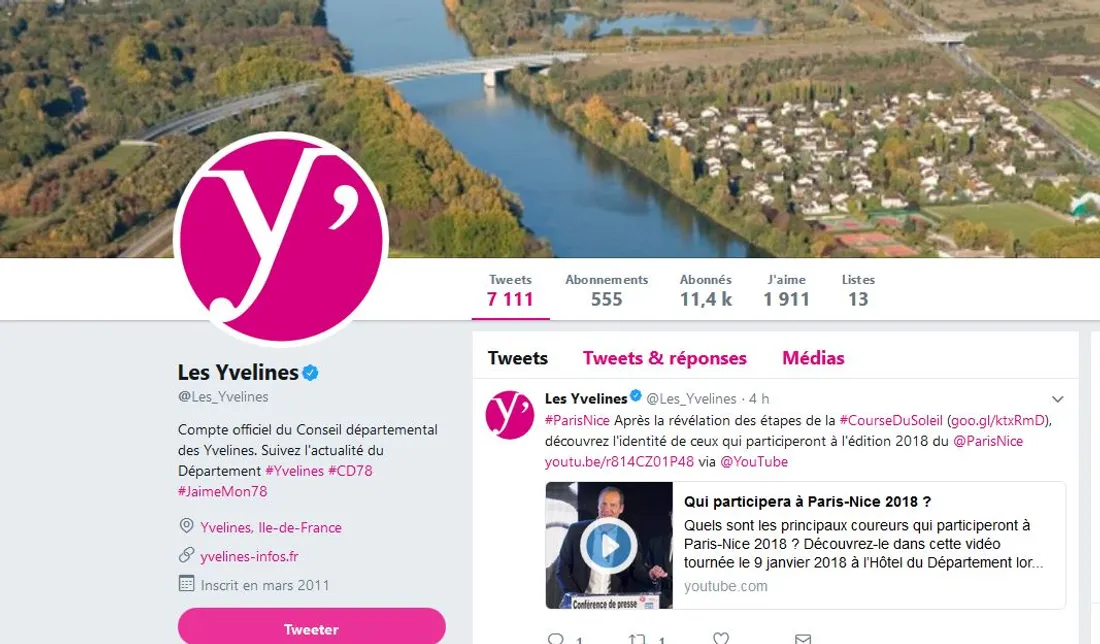Click the link chain icon beside yvelines-infos.fr
The width and height of the screenshot is (1100, 644).
(186, 555)
